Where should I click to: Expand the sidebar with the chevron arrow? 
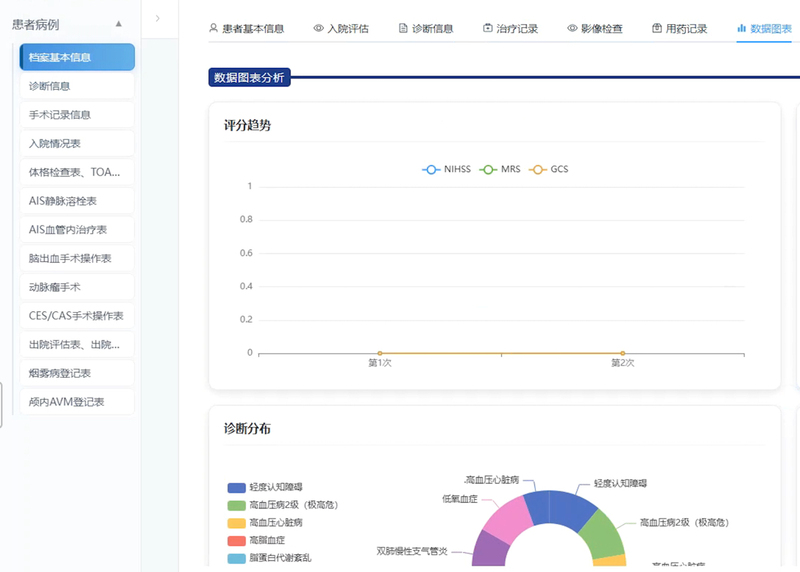tap(158, 18)
